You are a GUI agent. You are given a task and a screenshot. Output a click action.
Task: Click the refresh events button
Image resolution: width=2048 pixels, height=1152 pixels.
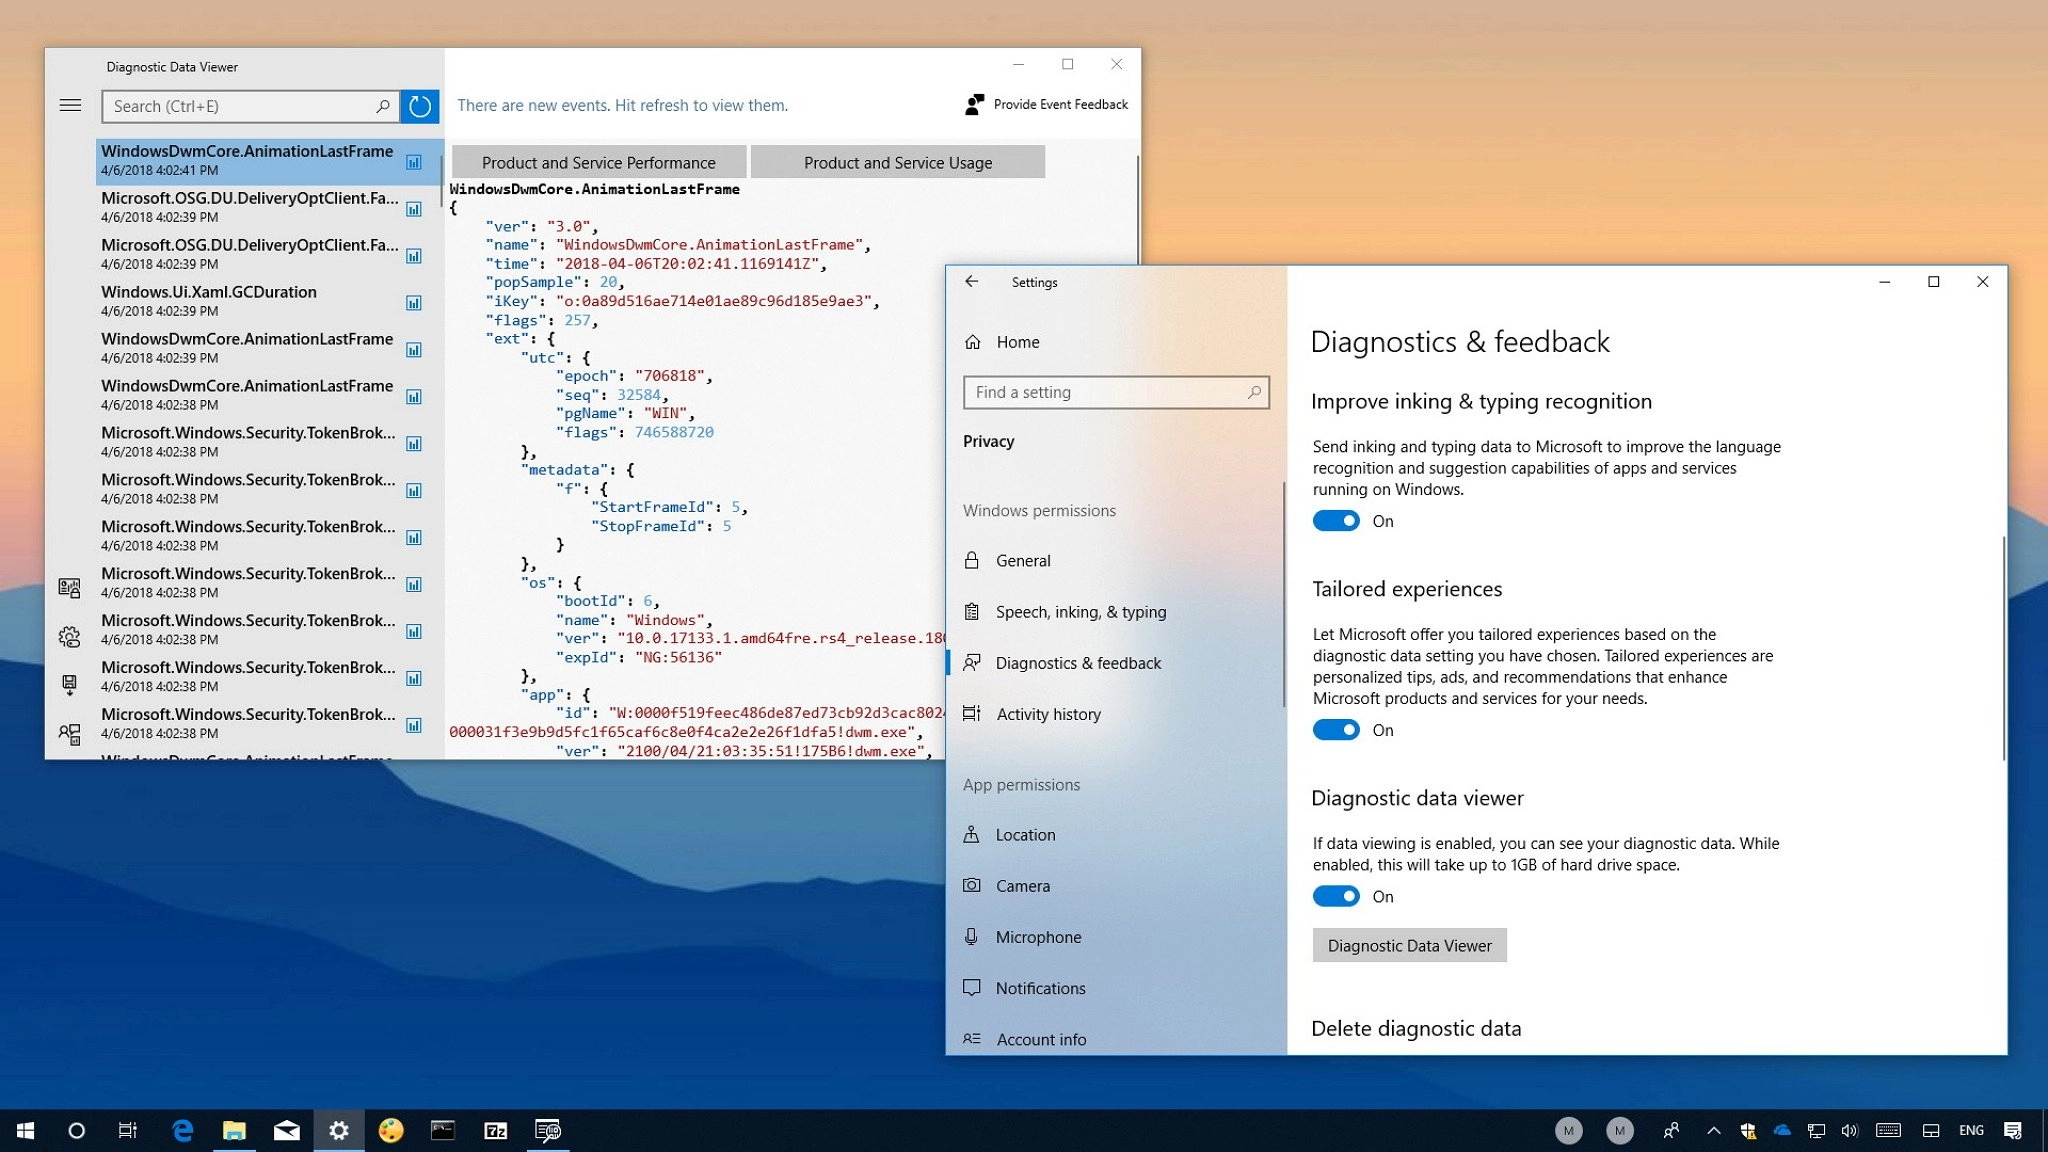(x=420, y=106)
